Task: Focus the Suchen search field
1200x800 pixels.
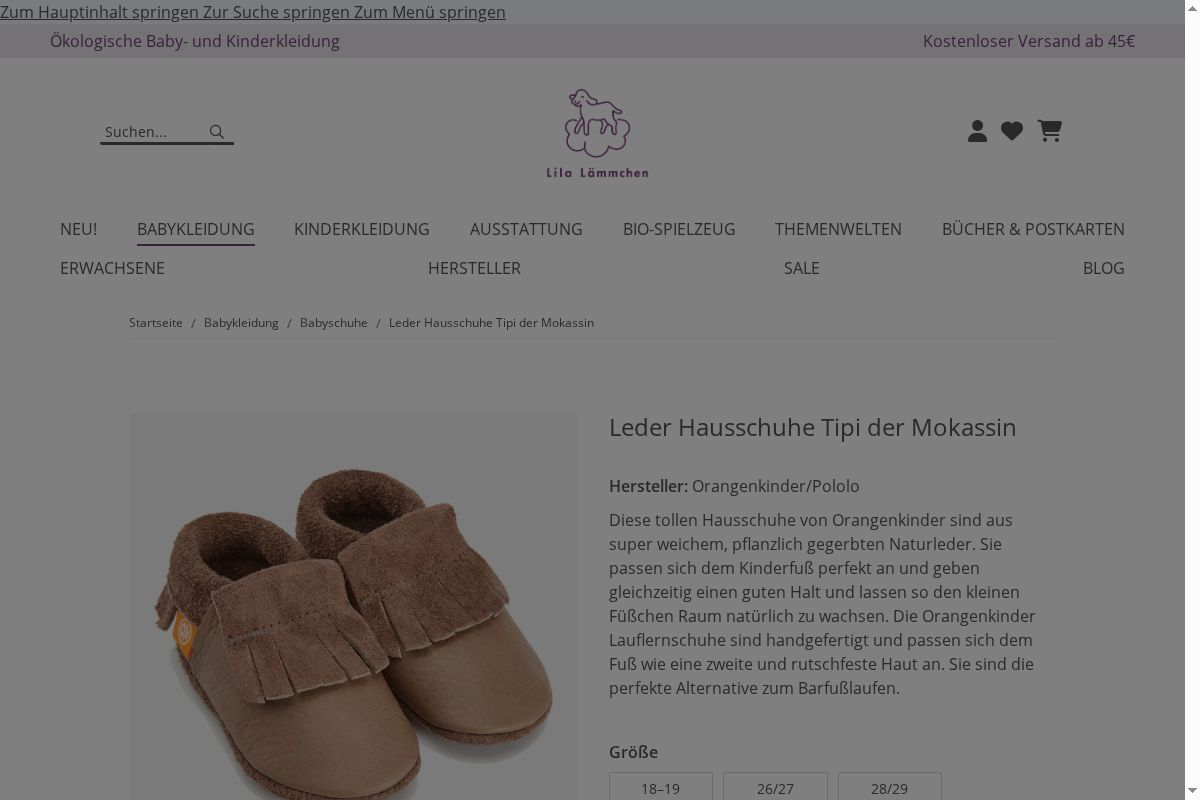Action: click(153, 132)
